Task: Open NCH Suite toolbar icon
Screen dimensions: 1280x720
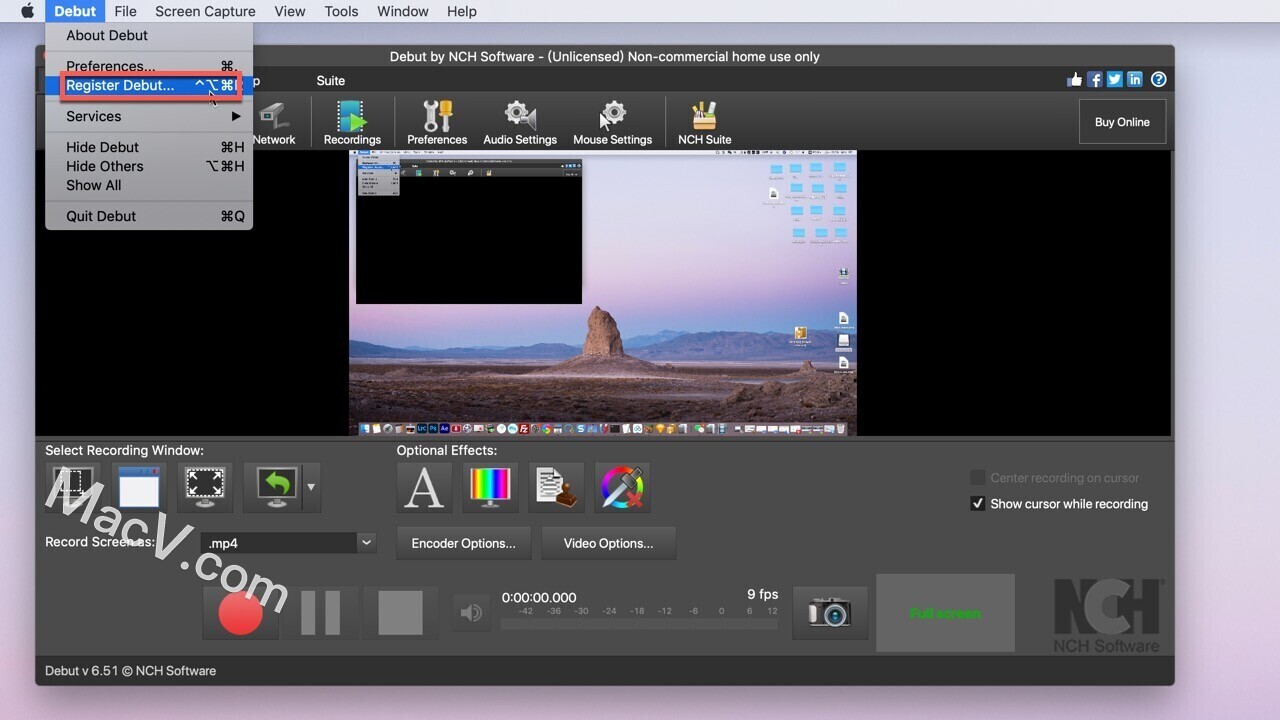Action: (x=704, y=123)
